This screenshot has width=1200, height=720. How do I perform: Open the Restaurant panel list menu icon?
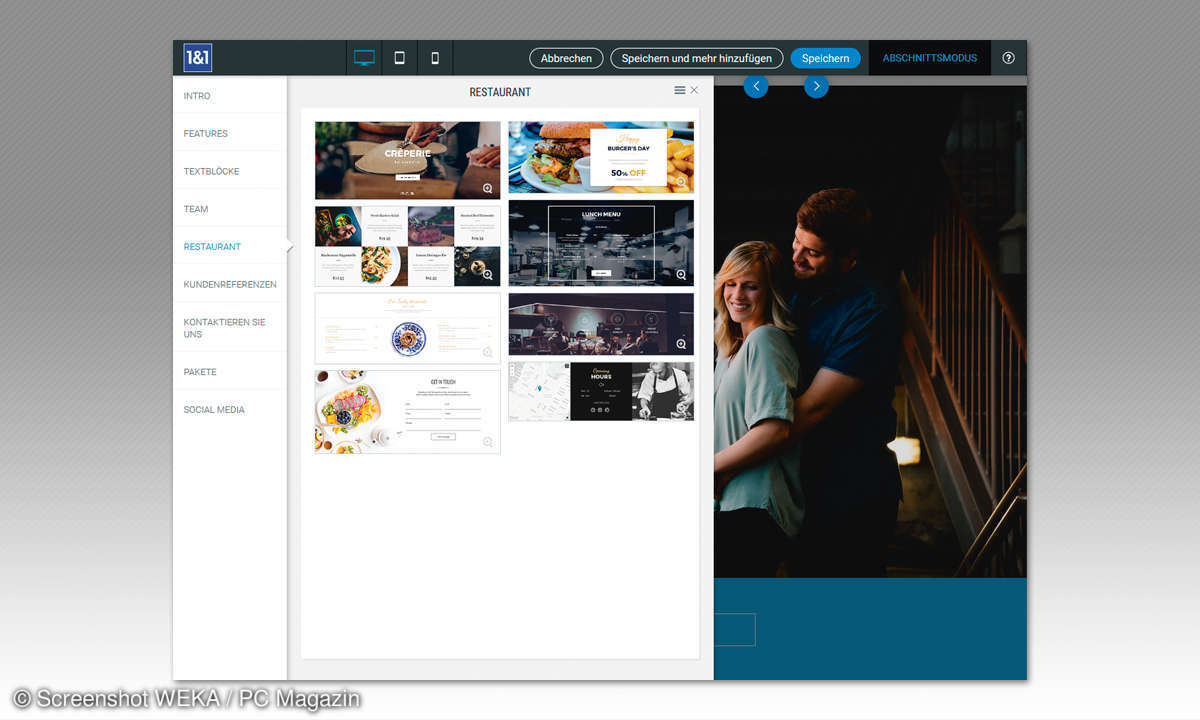point(680,90)
